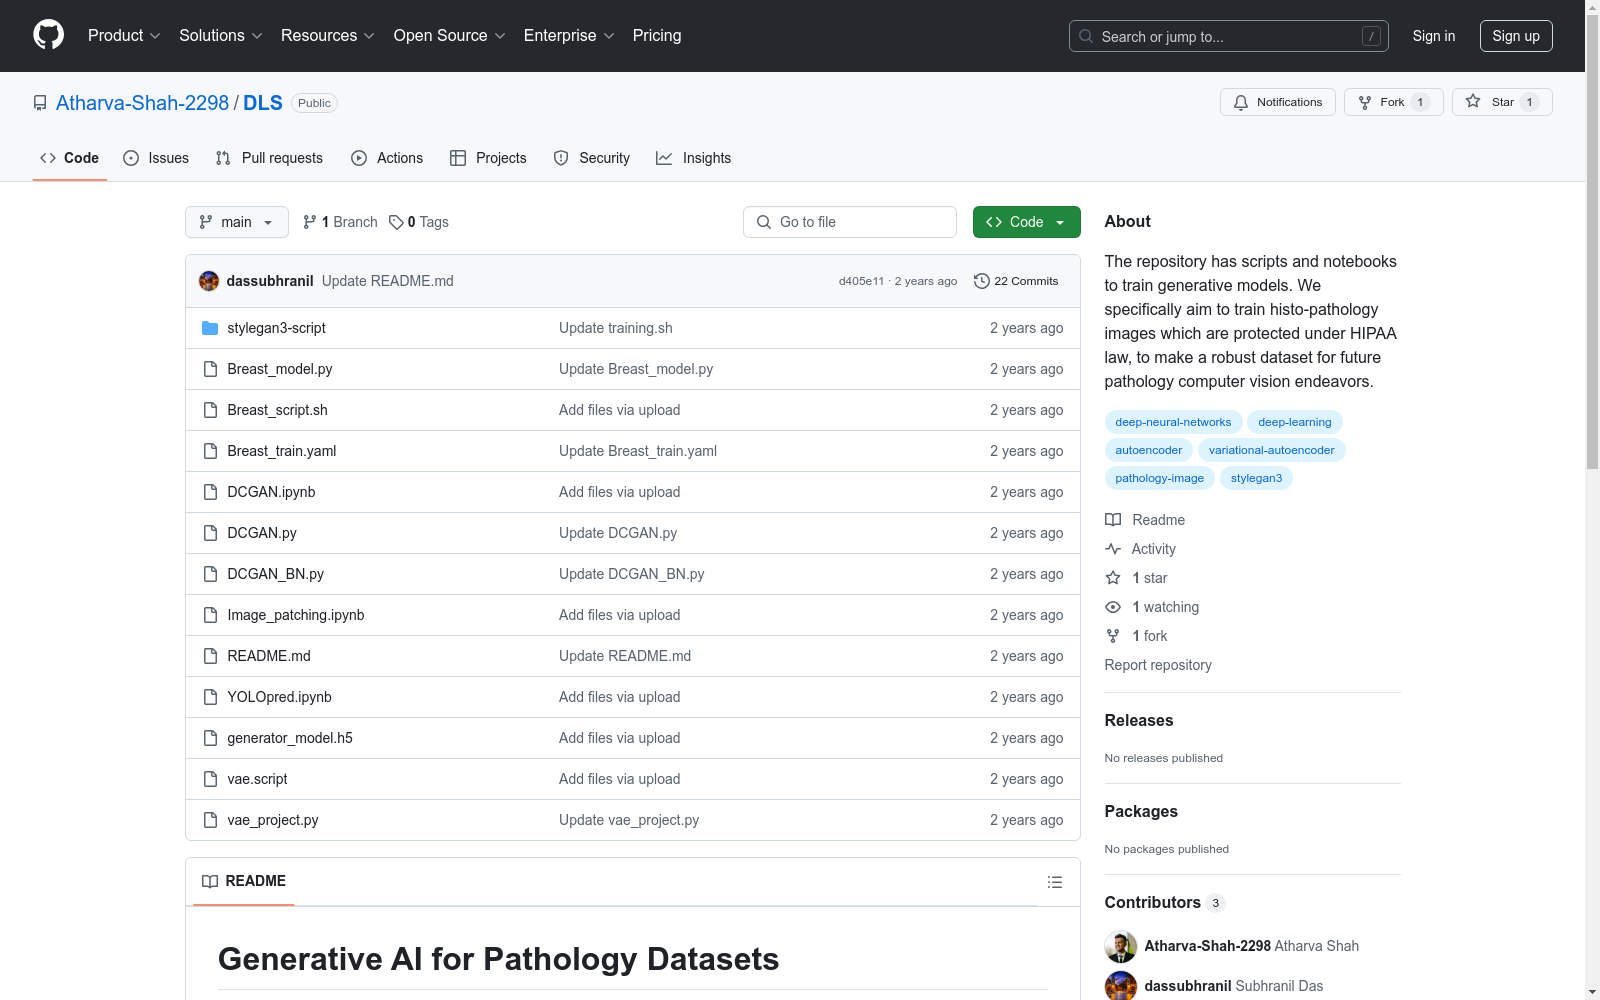Viewport: 1600px width, 1000px height.
Task: Click the Contributors heading link
Action: [1164, 902]
